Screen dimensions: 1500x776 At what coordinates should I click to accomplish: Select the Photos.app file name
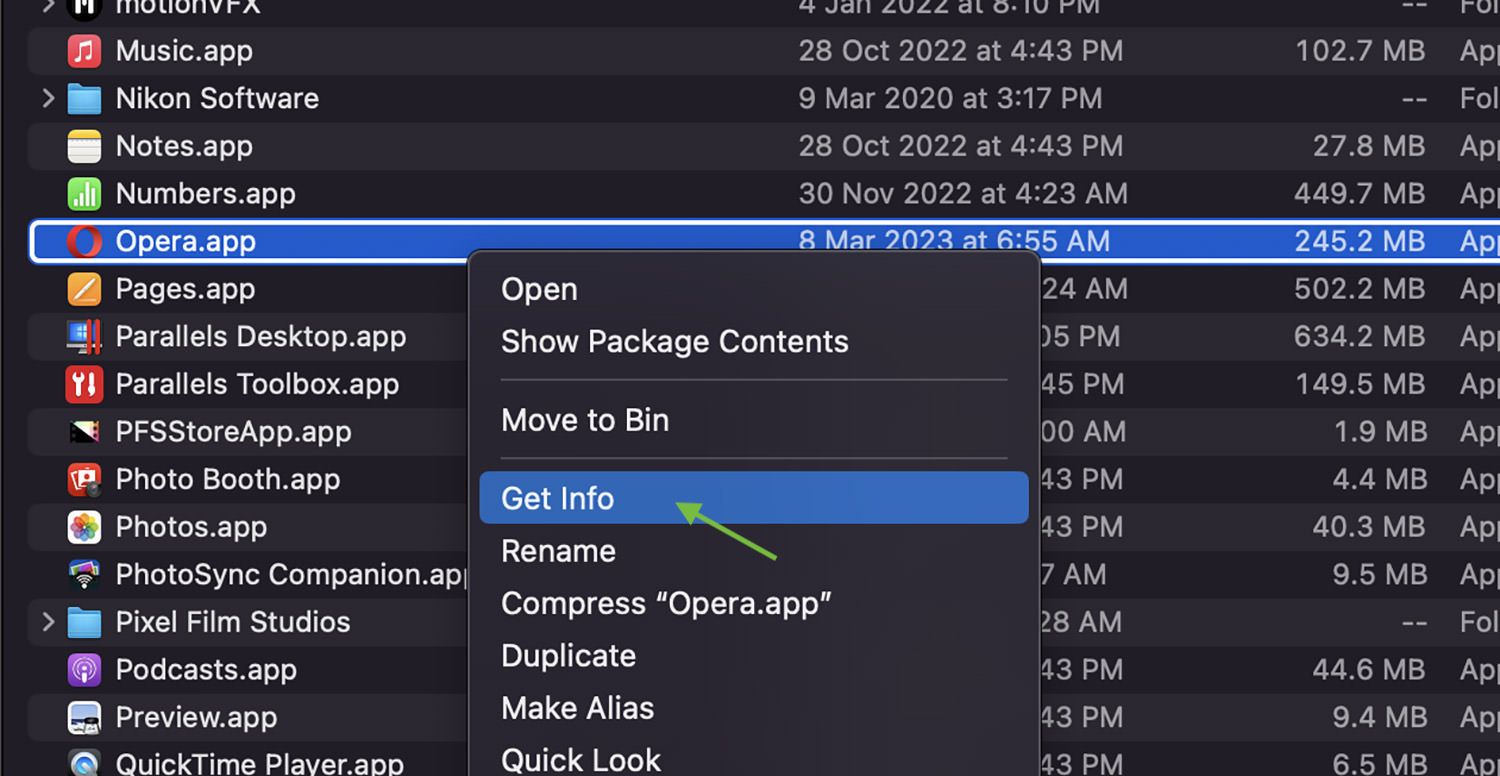[x=191, y=527]
